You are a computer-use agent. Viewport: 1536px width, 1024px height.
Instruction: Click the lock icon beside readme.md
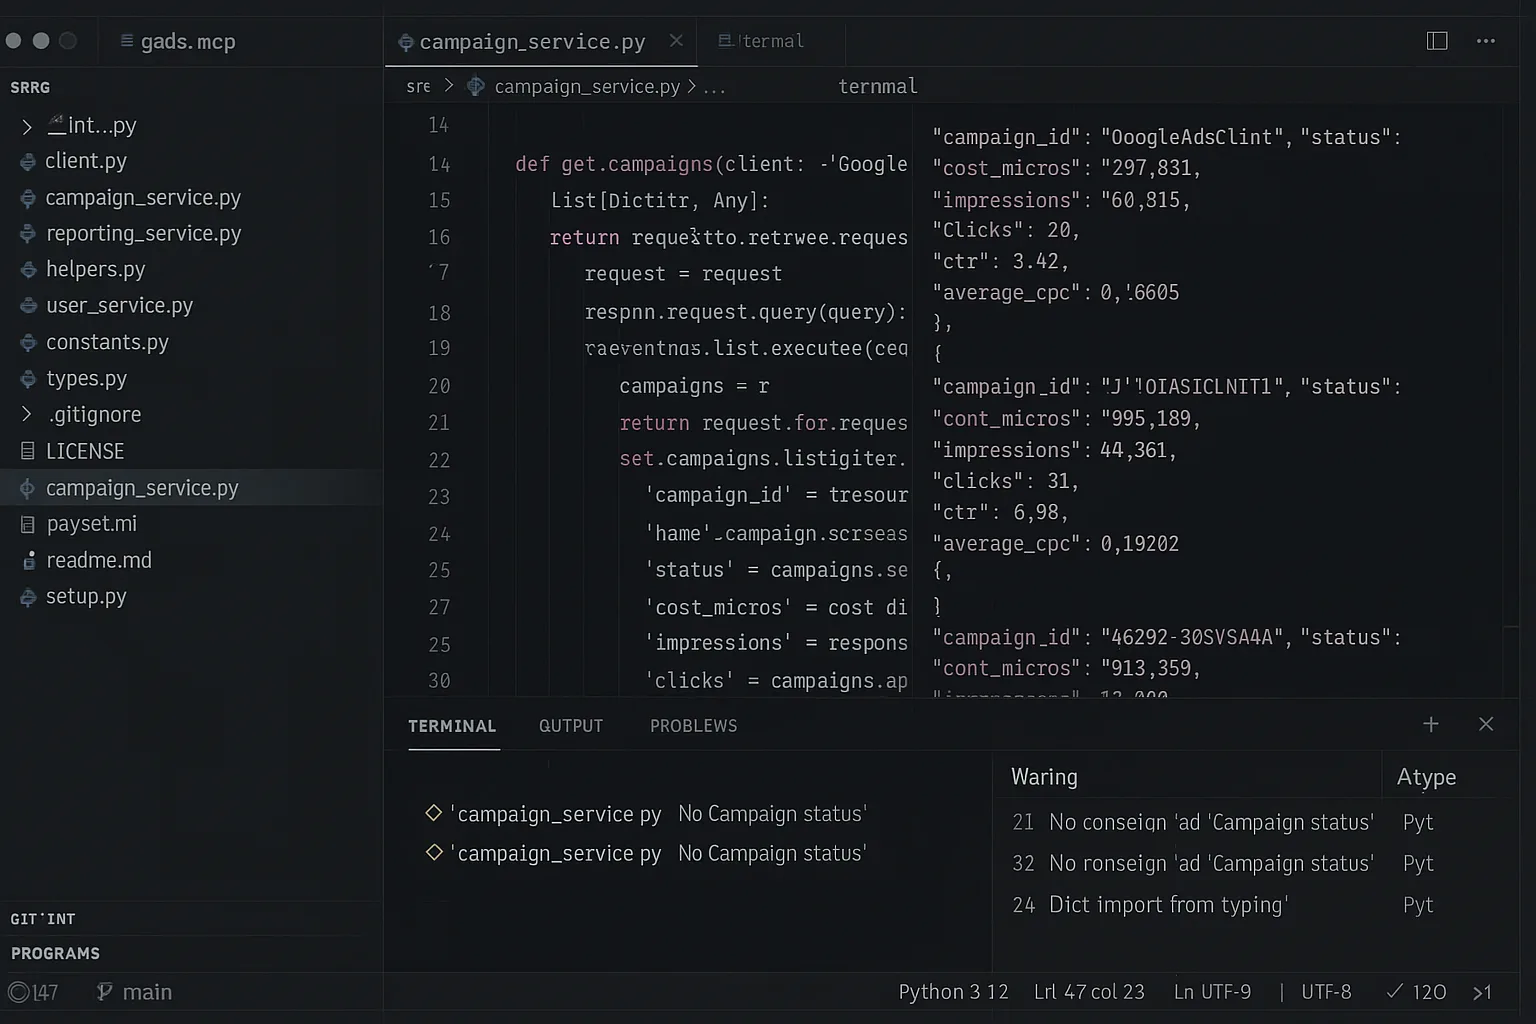click(29, 561)
